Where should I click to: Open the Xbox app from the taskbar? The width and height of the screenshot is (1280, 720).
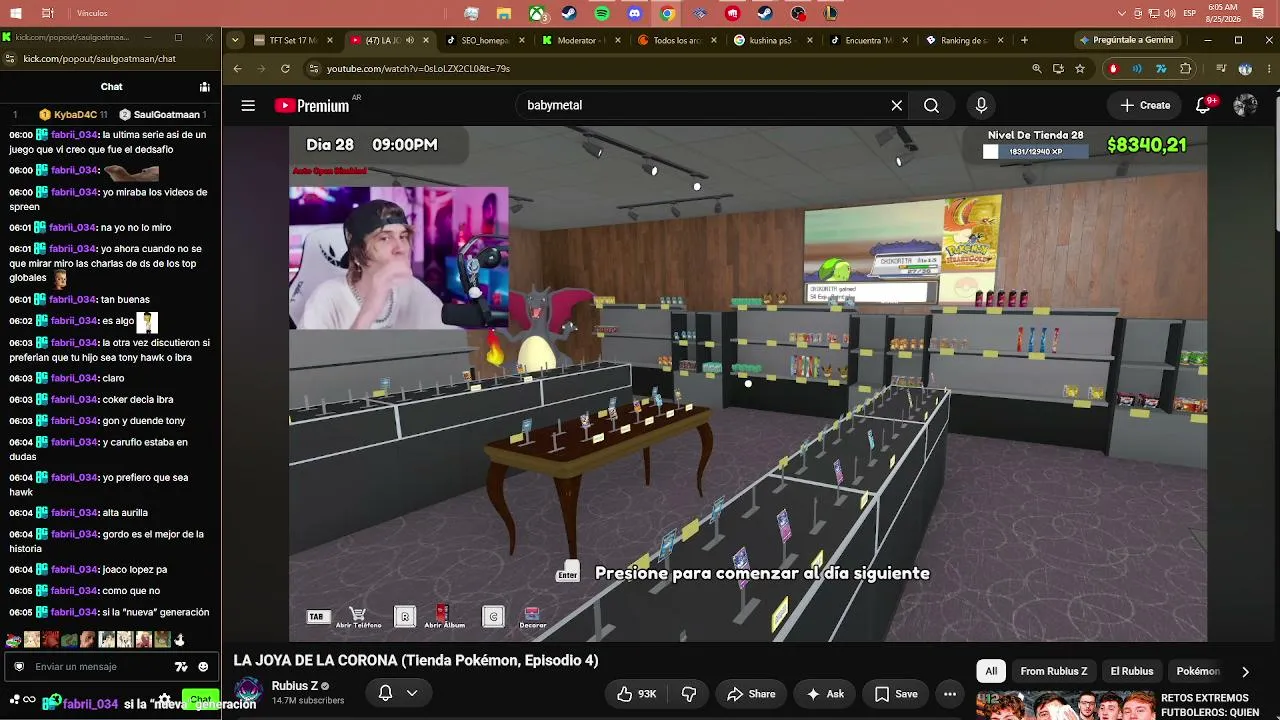(x=537, y=14)
